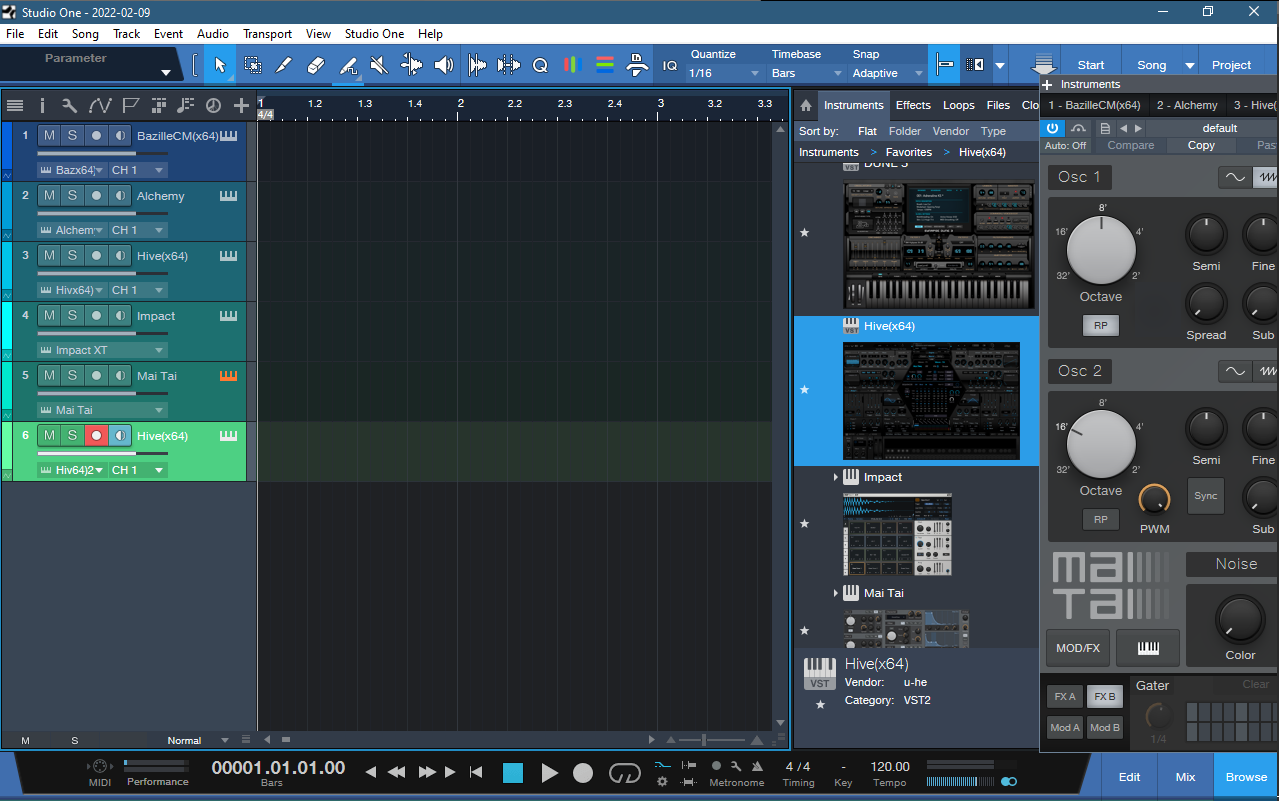The width and height of the screenshot is (1279, 801).
Task: Open the Event menu
Action: 168,33
